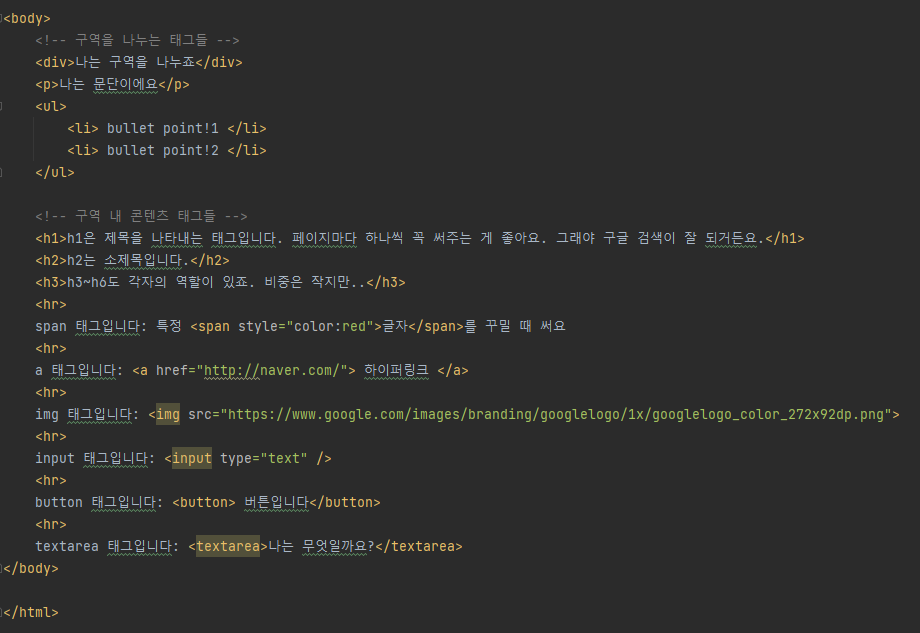Click the style="color:red" attribute
This screenshot has height=633, width=920.
tap(306, 327)
